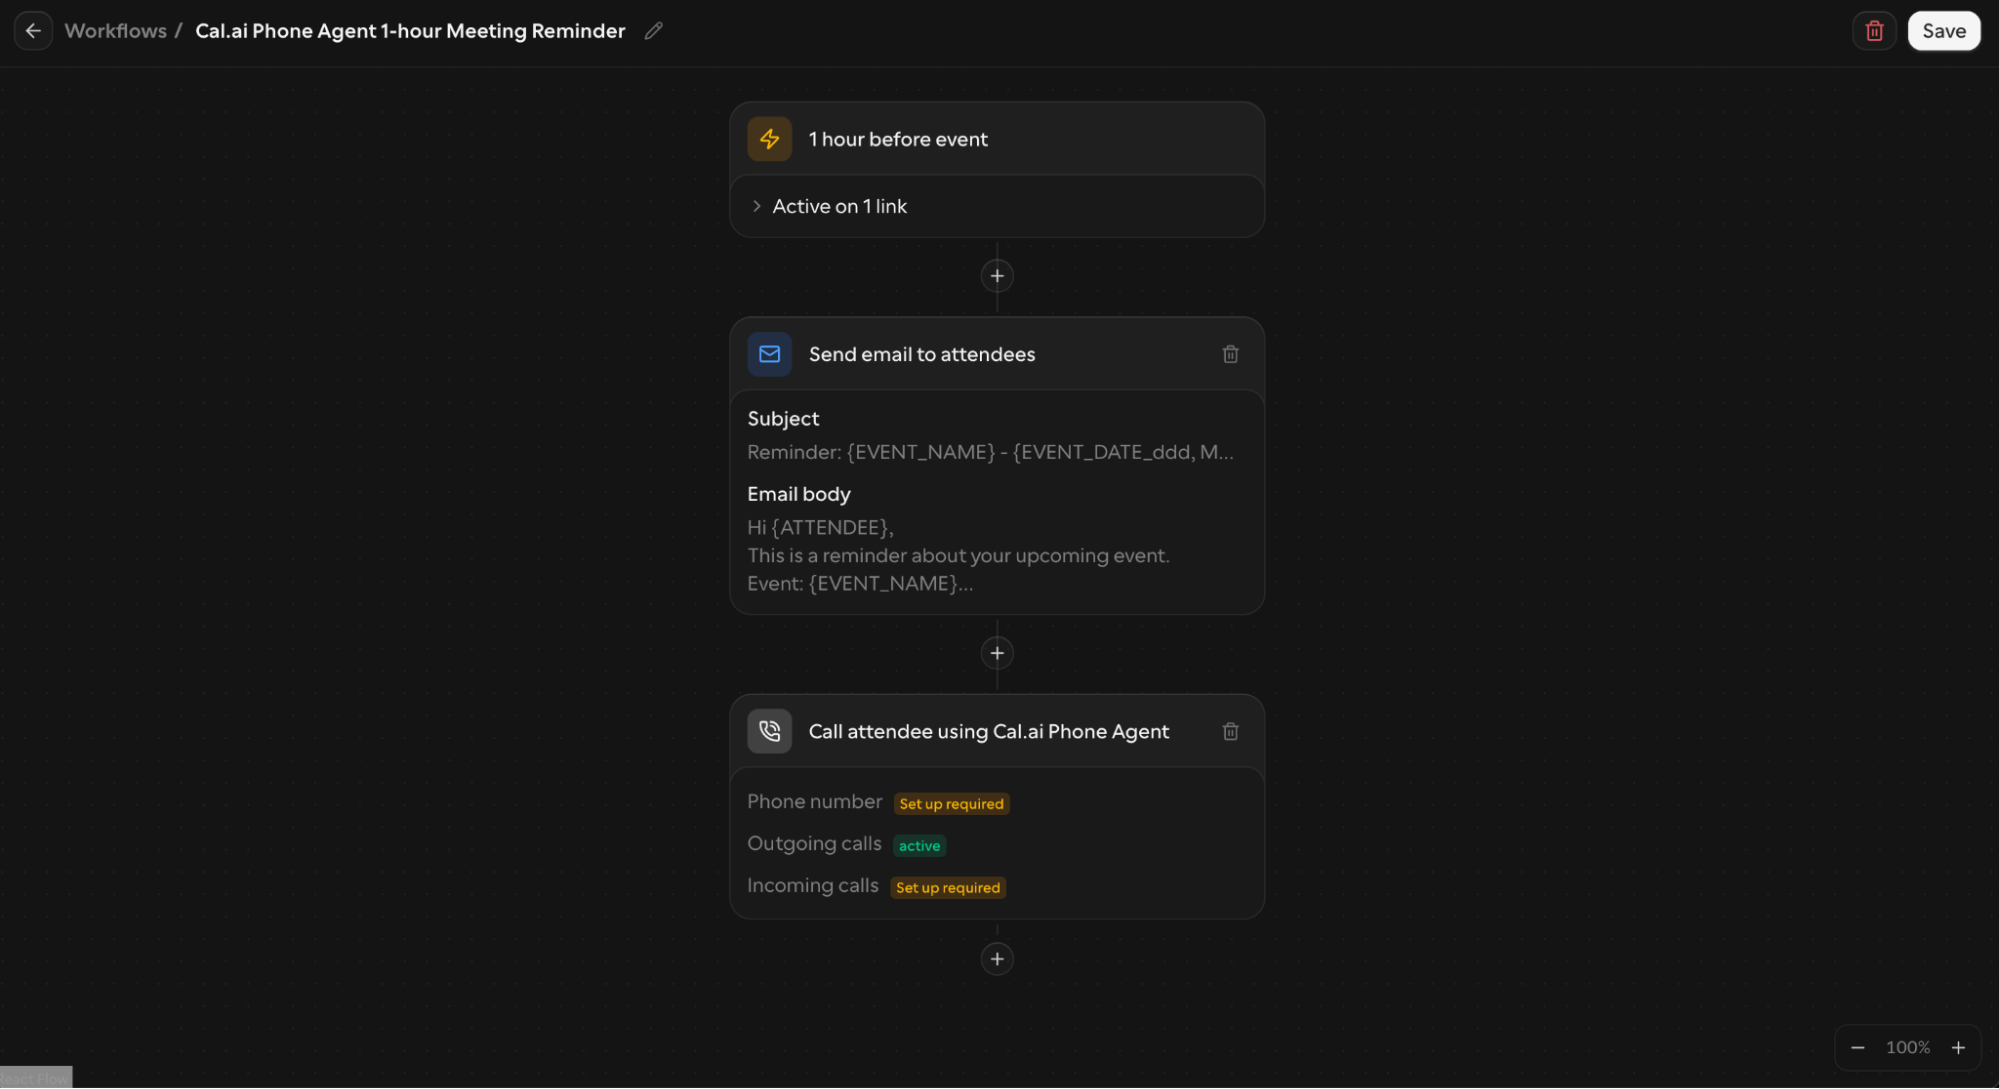Edit the workflow name with the pencil icon

(x=653, y=31)
